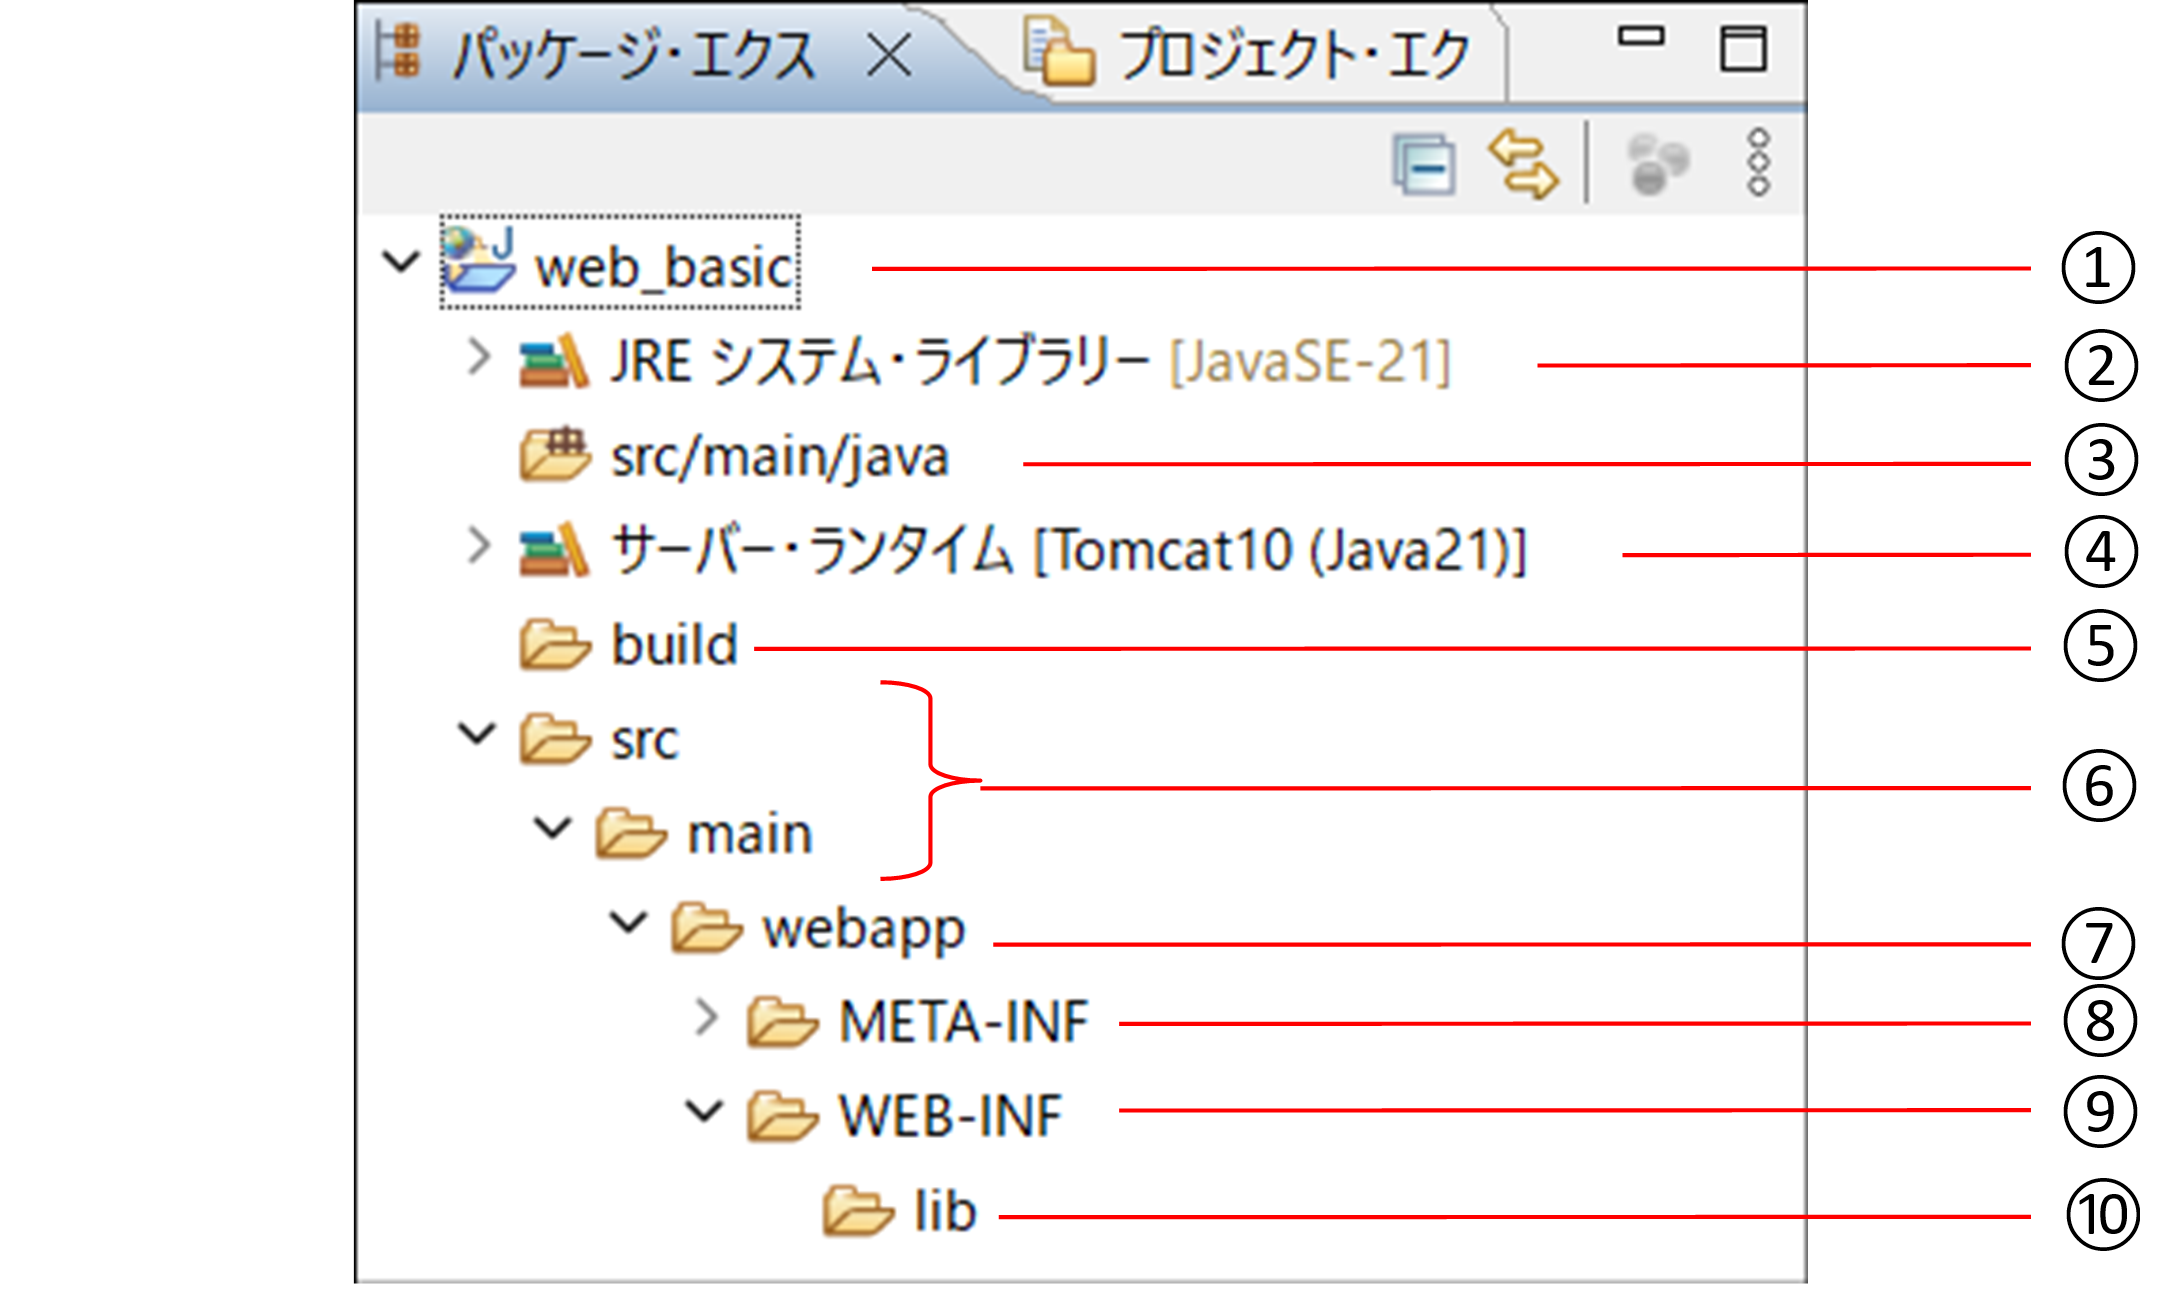Collapse the web_basic project node
This screenshot has height=1312, width=2157.
pyautogui.click(x=401, y=262)
